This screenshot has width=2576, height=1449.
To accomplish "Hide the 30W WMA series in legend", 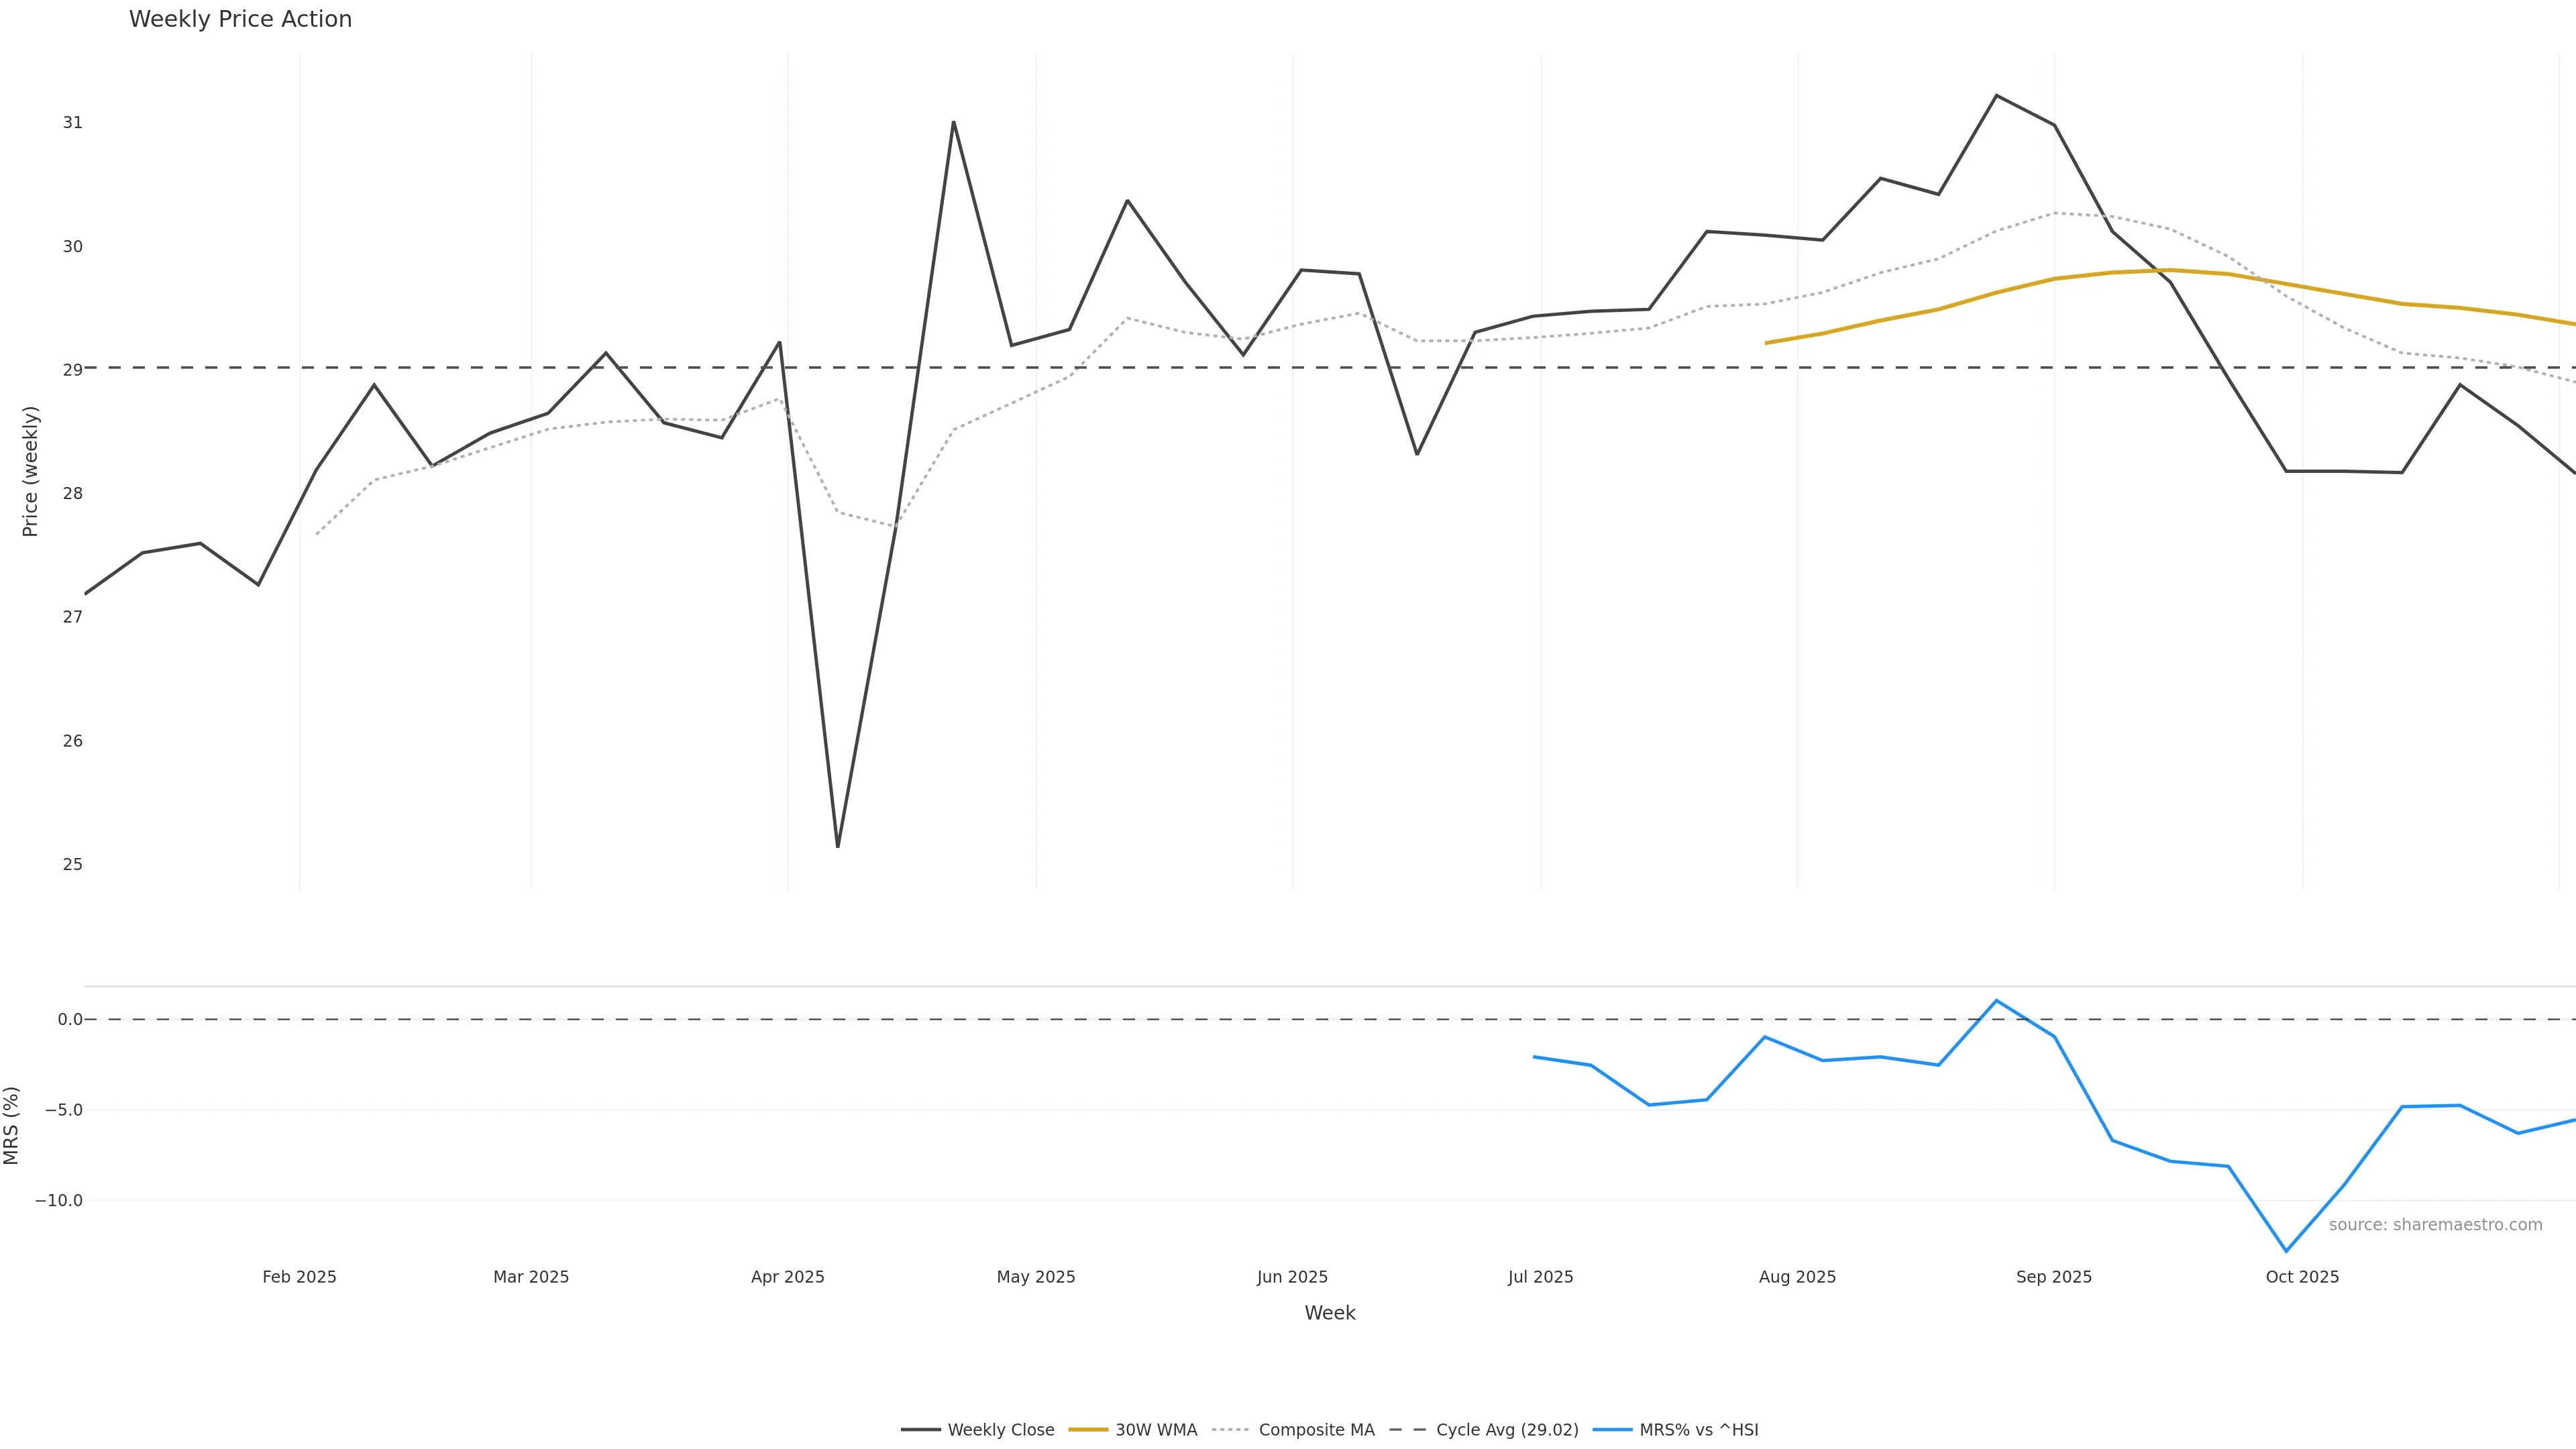I will point(1155,1430).
